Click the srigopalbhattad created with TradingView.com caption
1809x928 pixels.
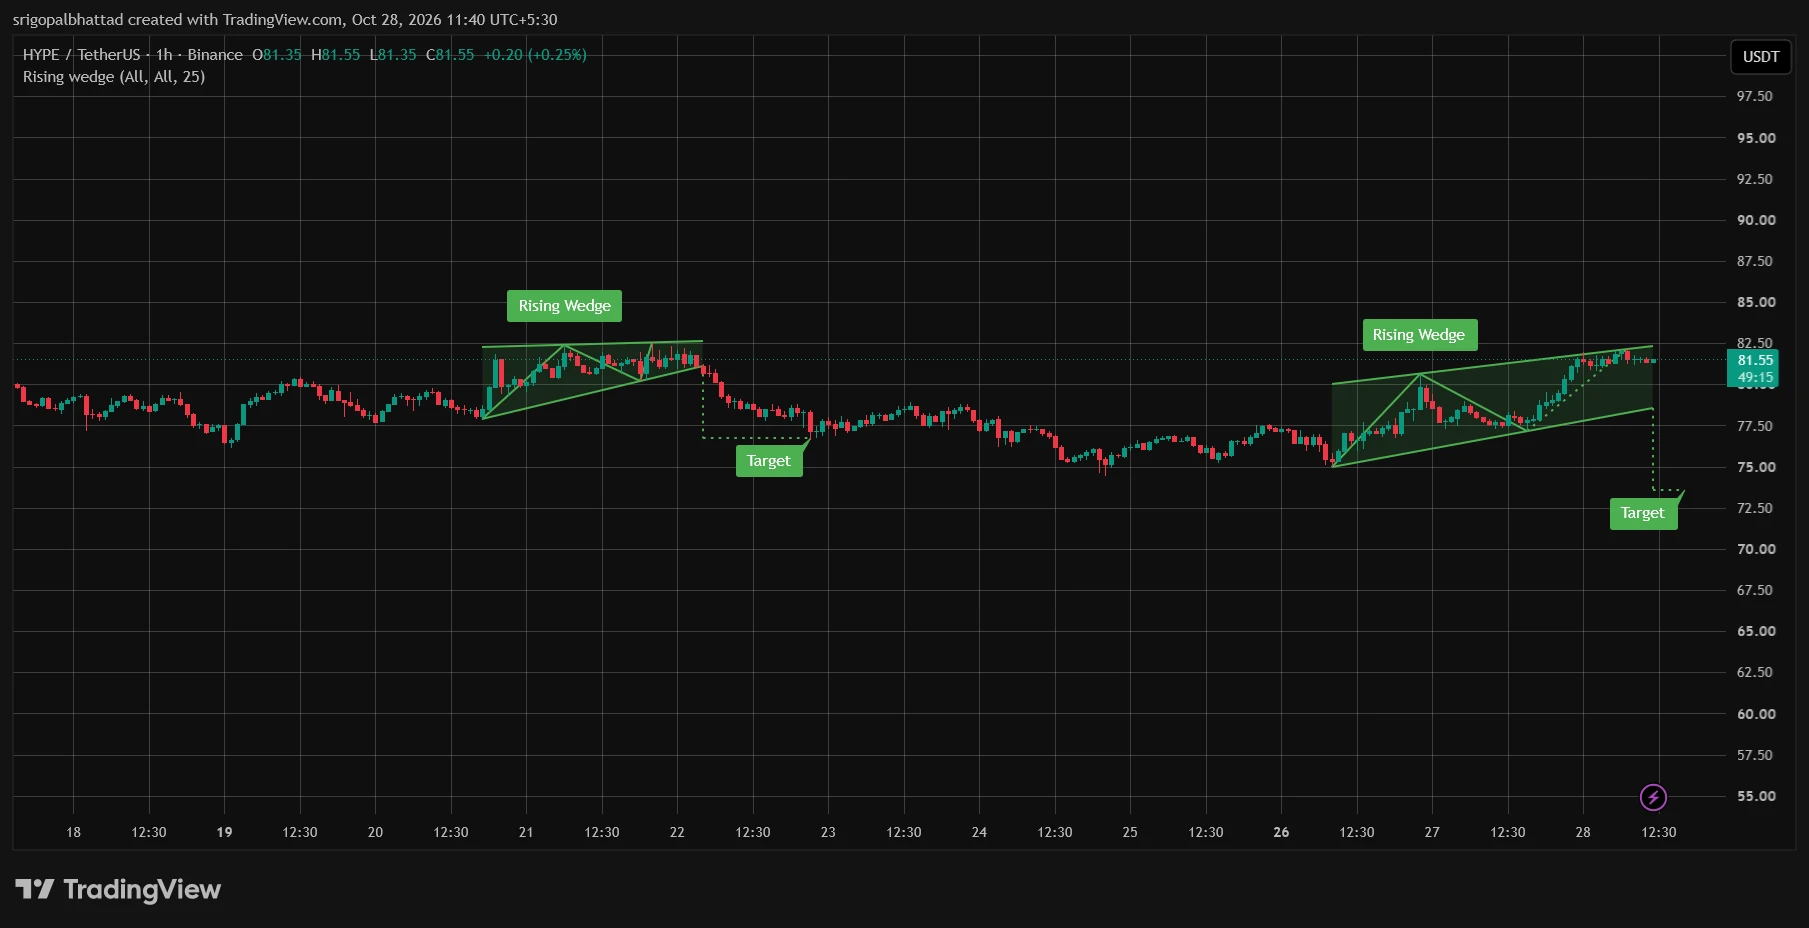pyautogui.click(x=285, y=20)
